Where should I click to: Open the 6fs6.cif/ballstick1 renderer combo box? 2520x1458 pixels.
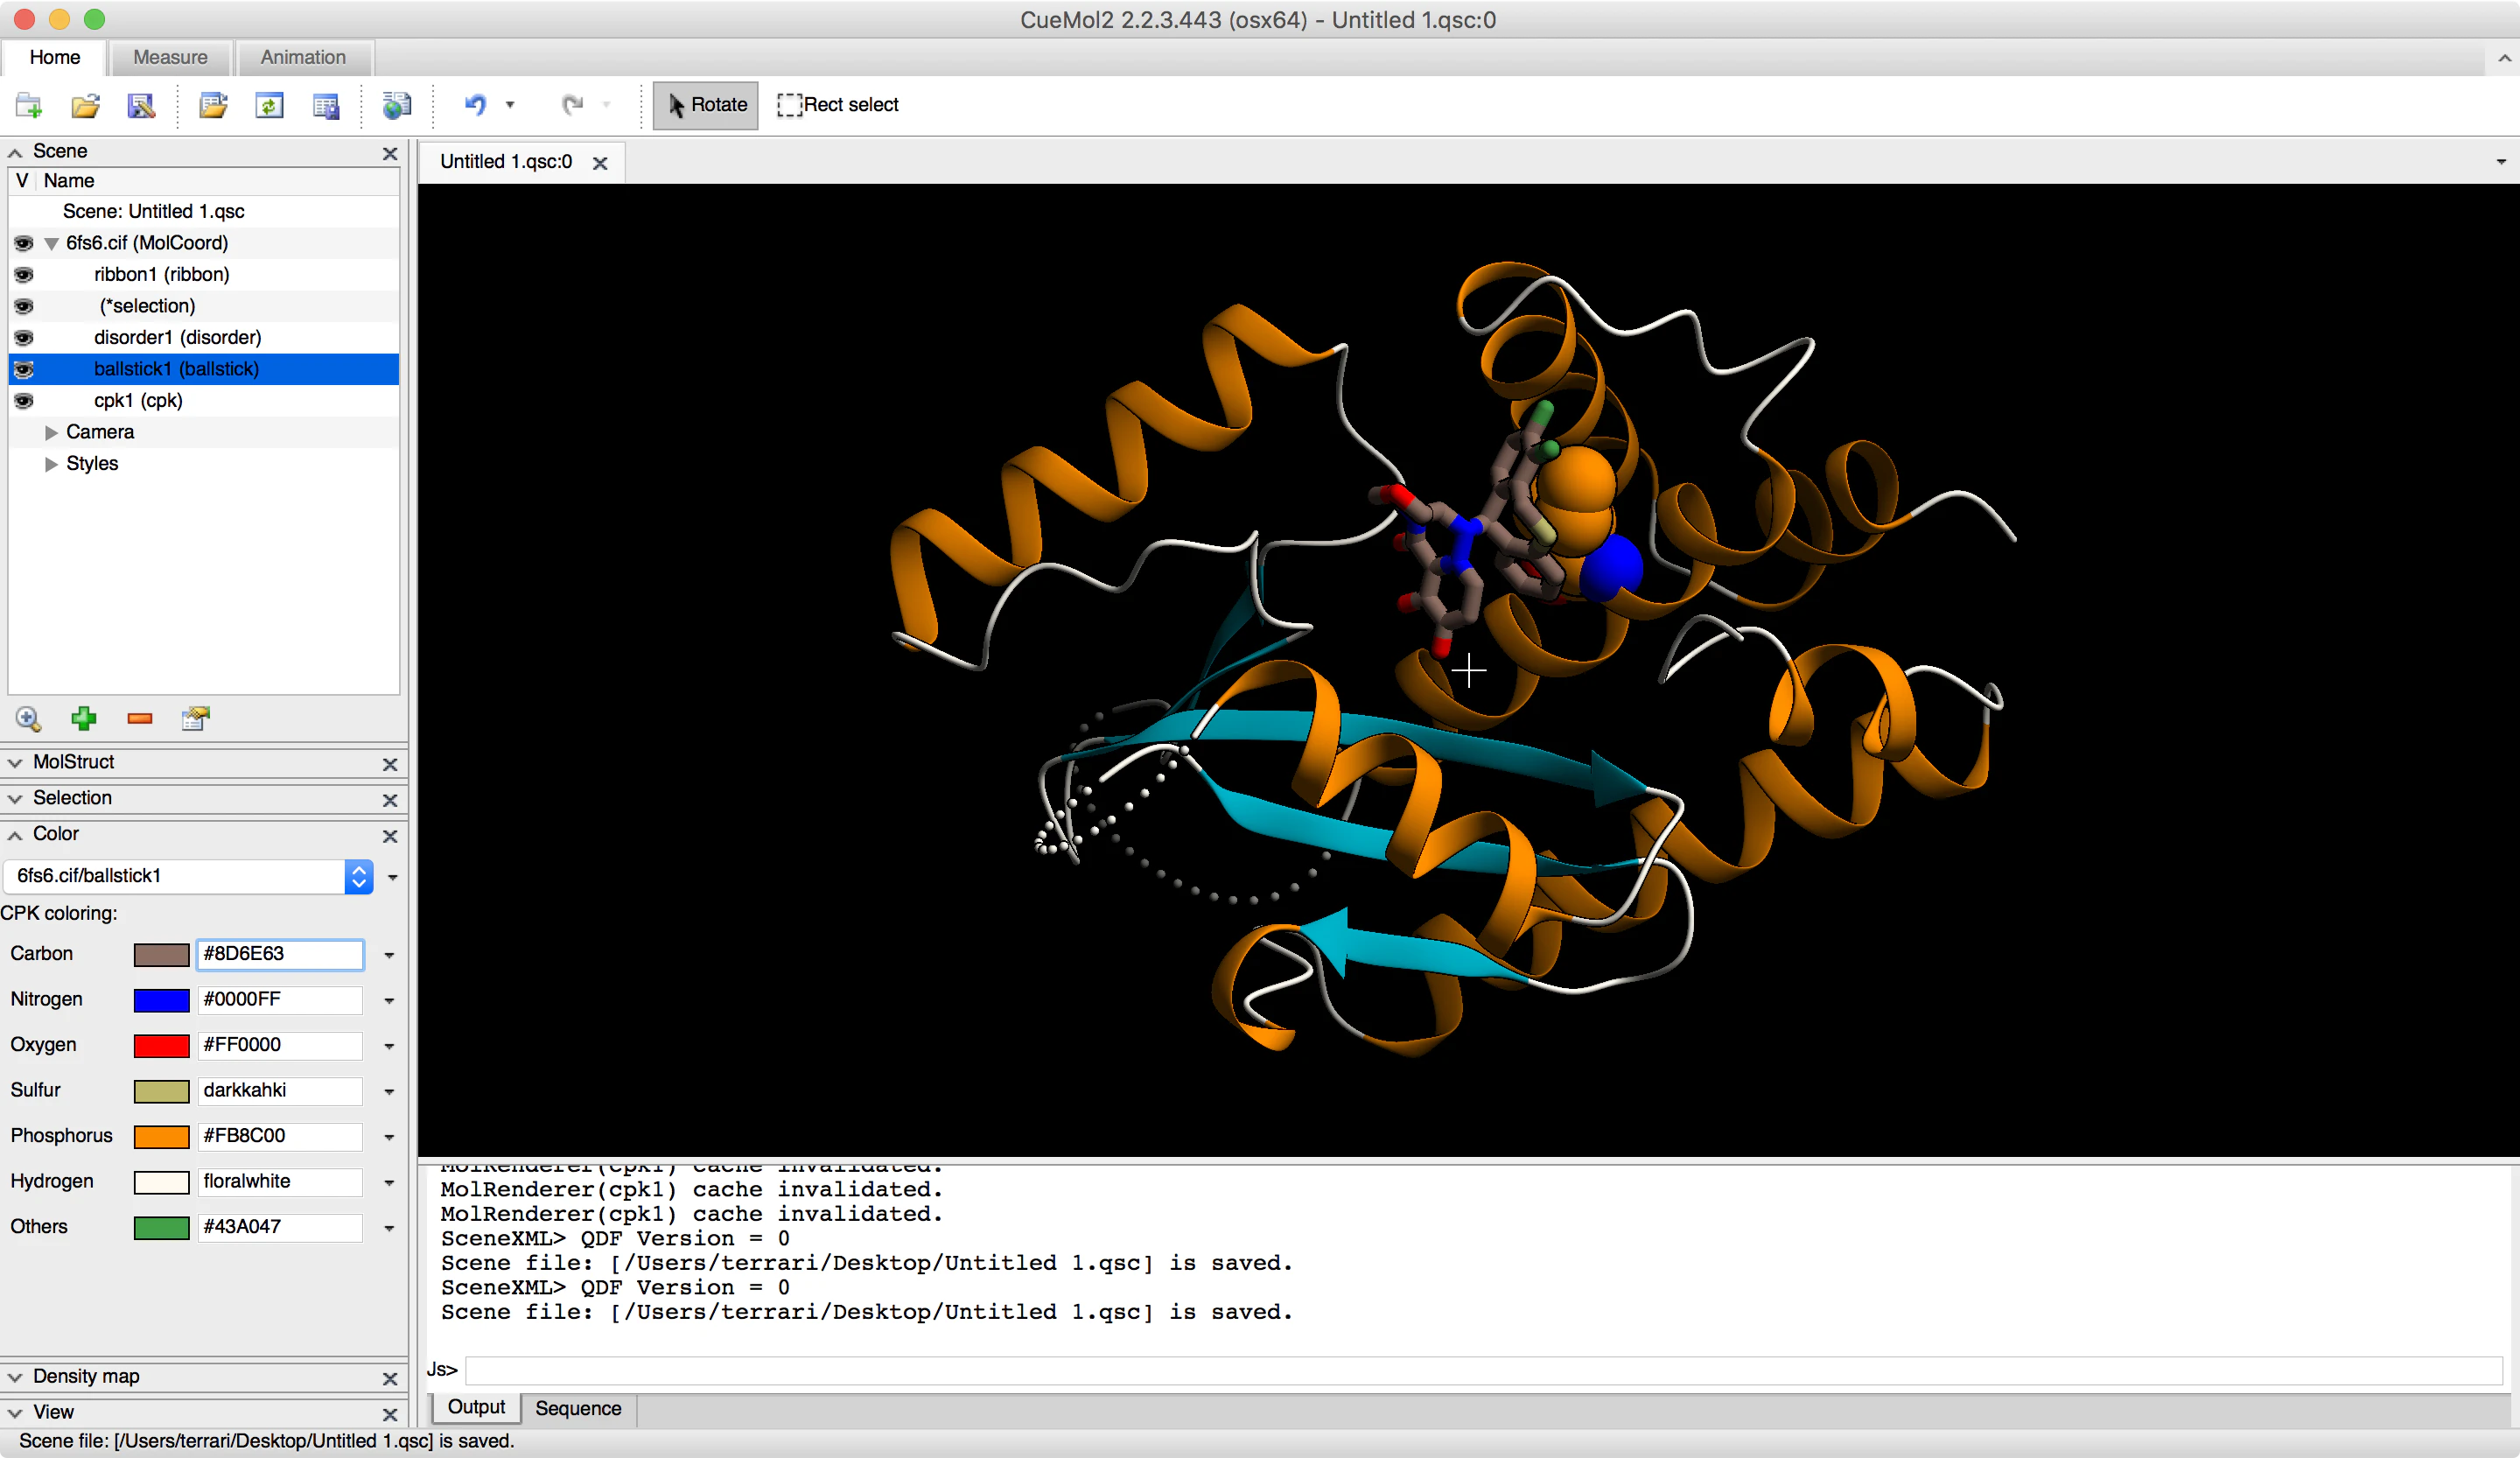click(189, 876)
